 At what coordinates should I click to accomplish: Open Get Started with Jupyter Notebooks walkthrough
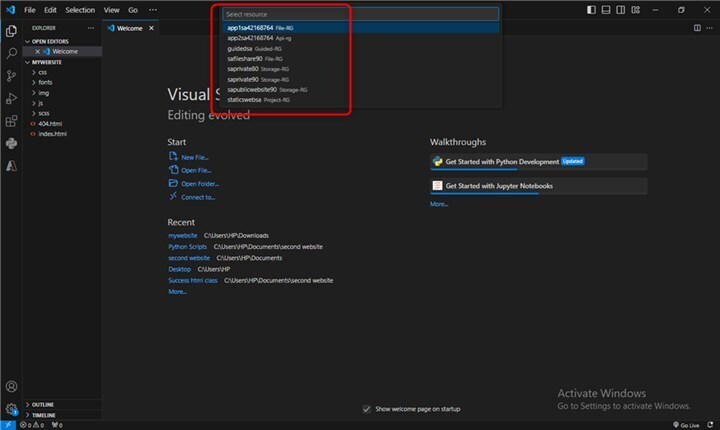[539, 186]
